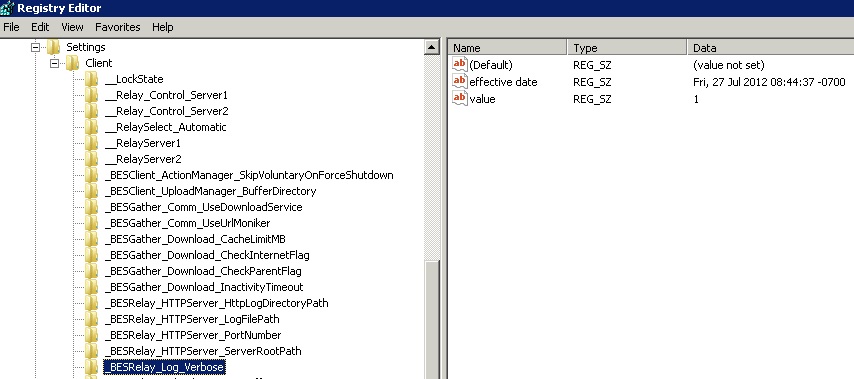Click the __RelayServer2 folder icon
Image resolution: width=854 pixels, height=379 pixels.
pos(92,159)
